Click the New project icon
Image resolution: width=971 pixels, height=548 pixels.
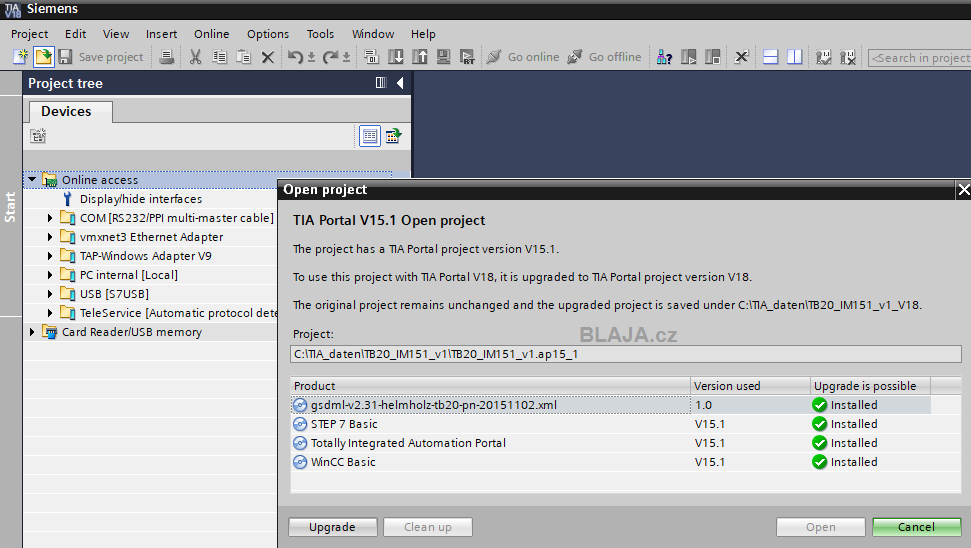[x=20, y=57]
